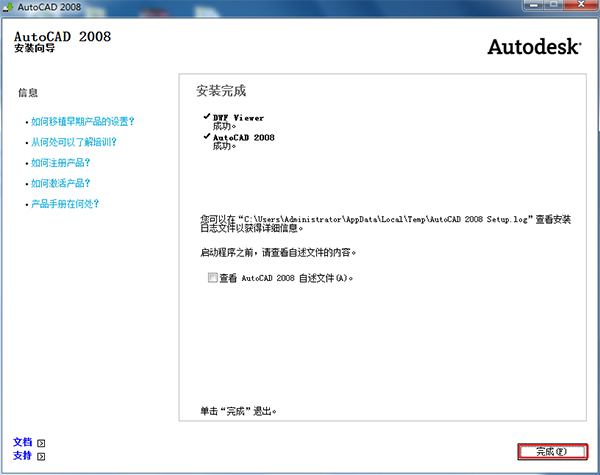The width and height of the screenshot is (600, 475).
Task: Click the arrow icon next to 文档
Action: [x=41, y=442]
